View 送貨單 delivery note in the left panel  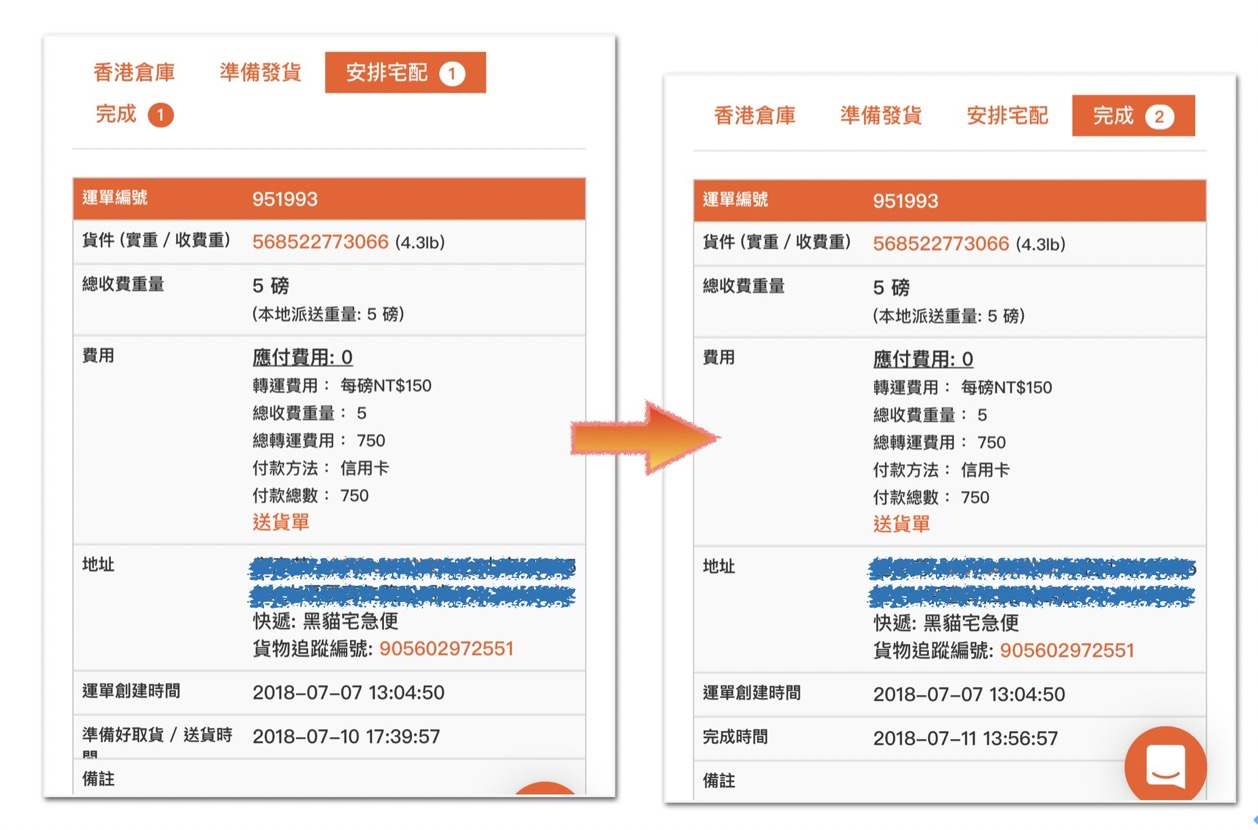tap(281, 522)
